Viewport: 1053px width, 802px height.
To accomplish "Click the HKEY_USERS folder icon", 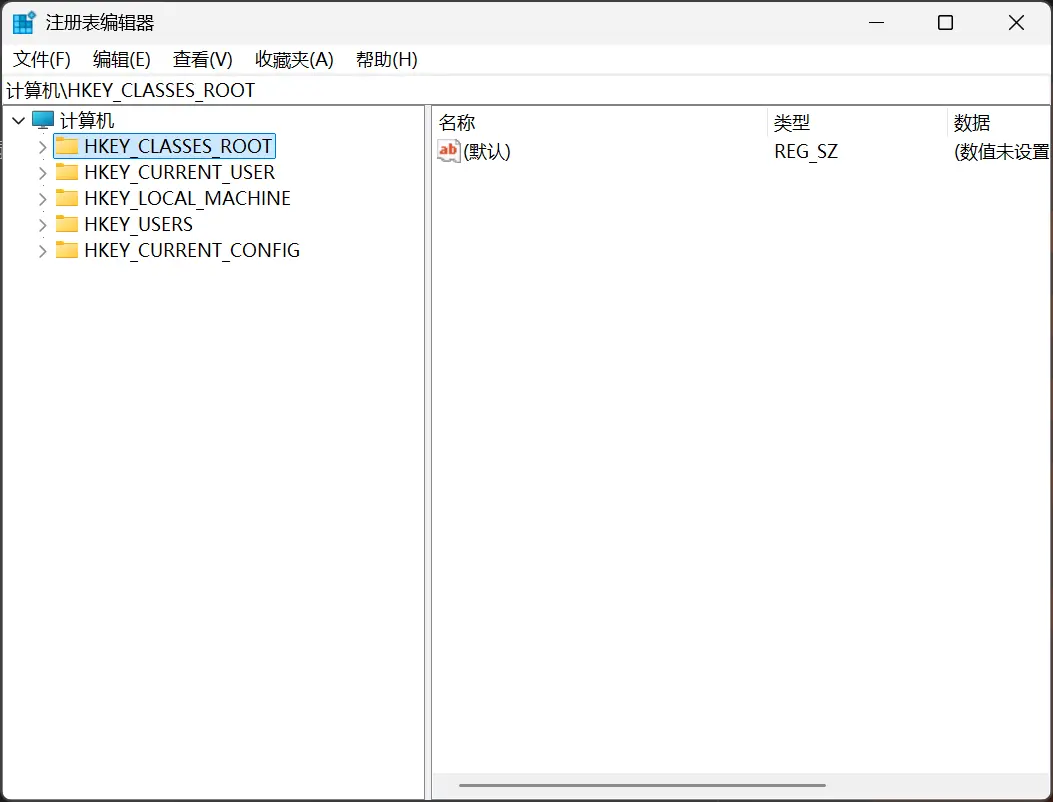I will [66, 223].
